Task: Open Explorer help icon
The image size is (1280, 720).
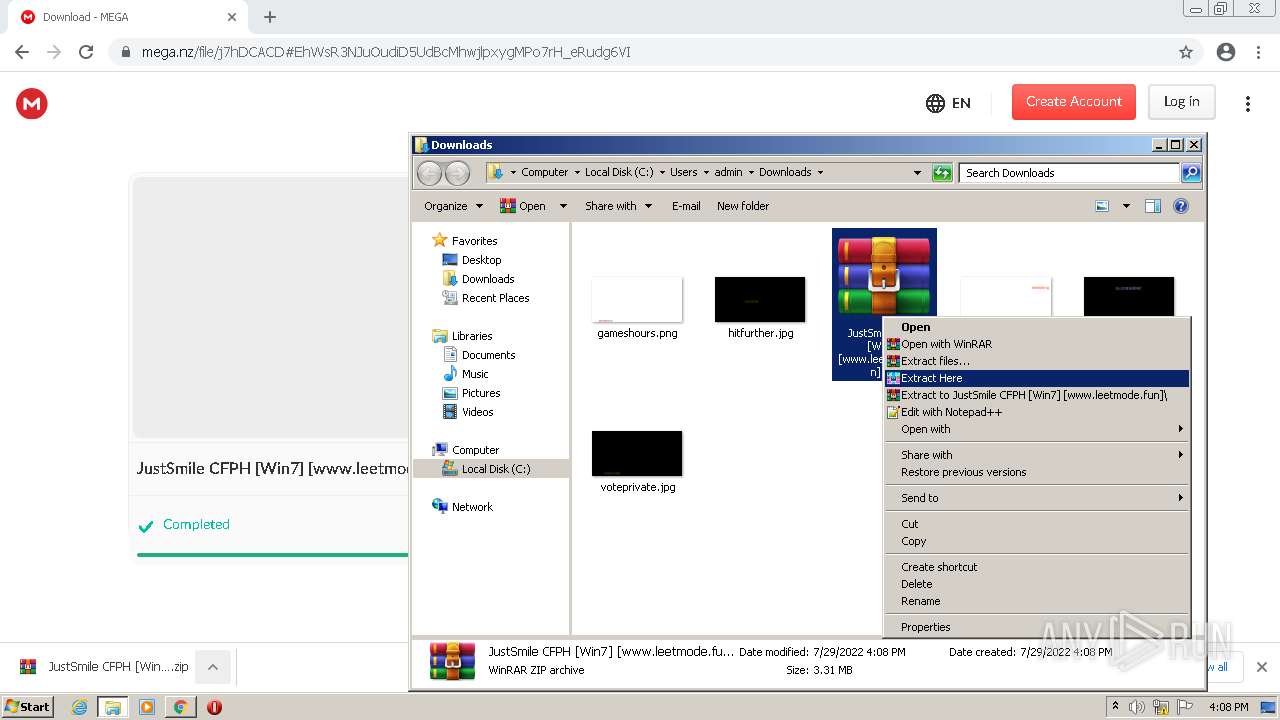Action: point(1180,206)
